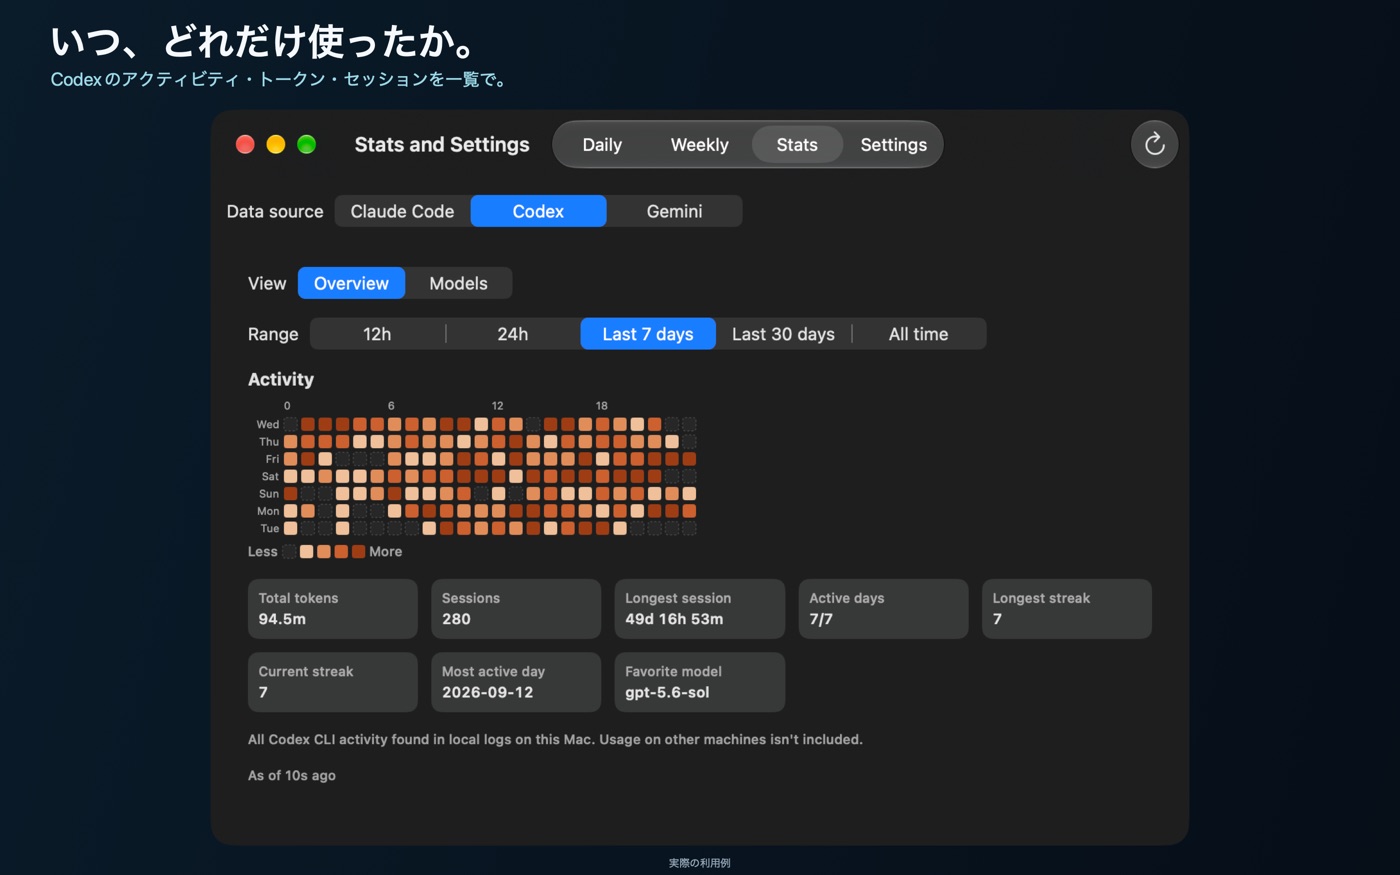Click the Stats and Settings window title
The width and height of the screenshot is (1400, 875).
click(442, 144)
